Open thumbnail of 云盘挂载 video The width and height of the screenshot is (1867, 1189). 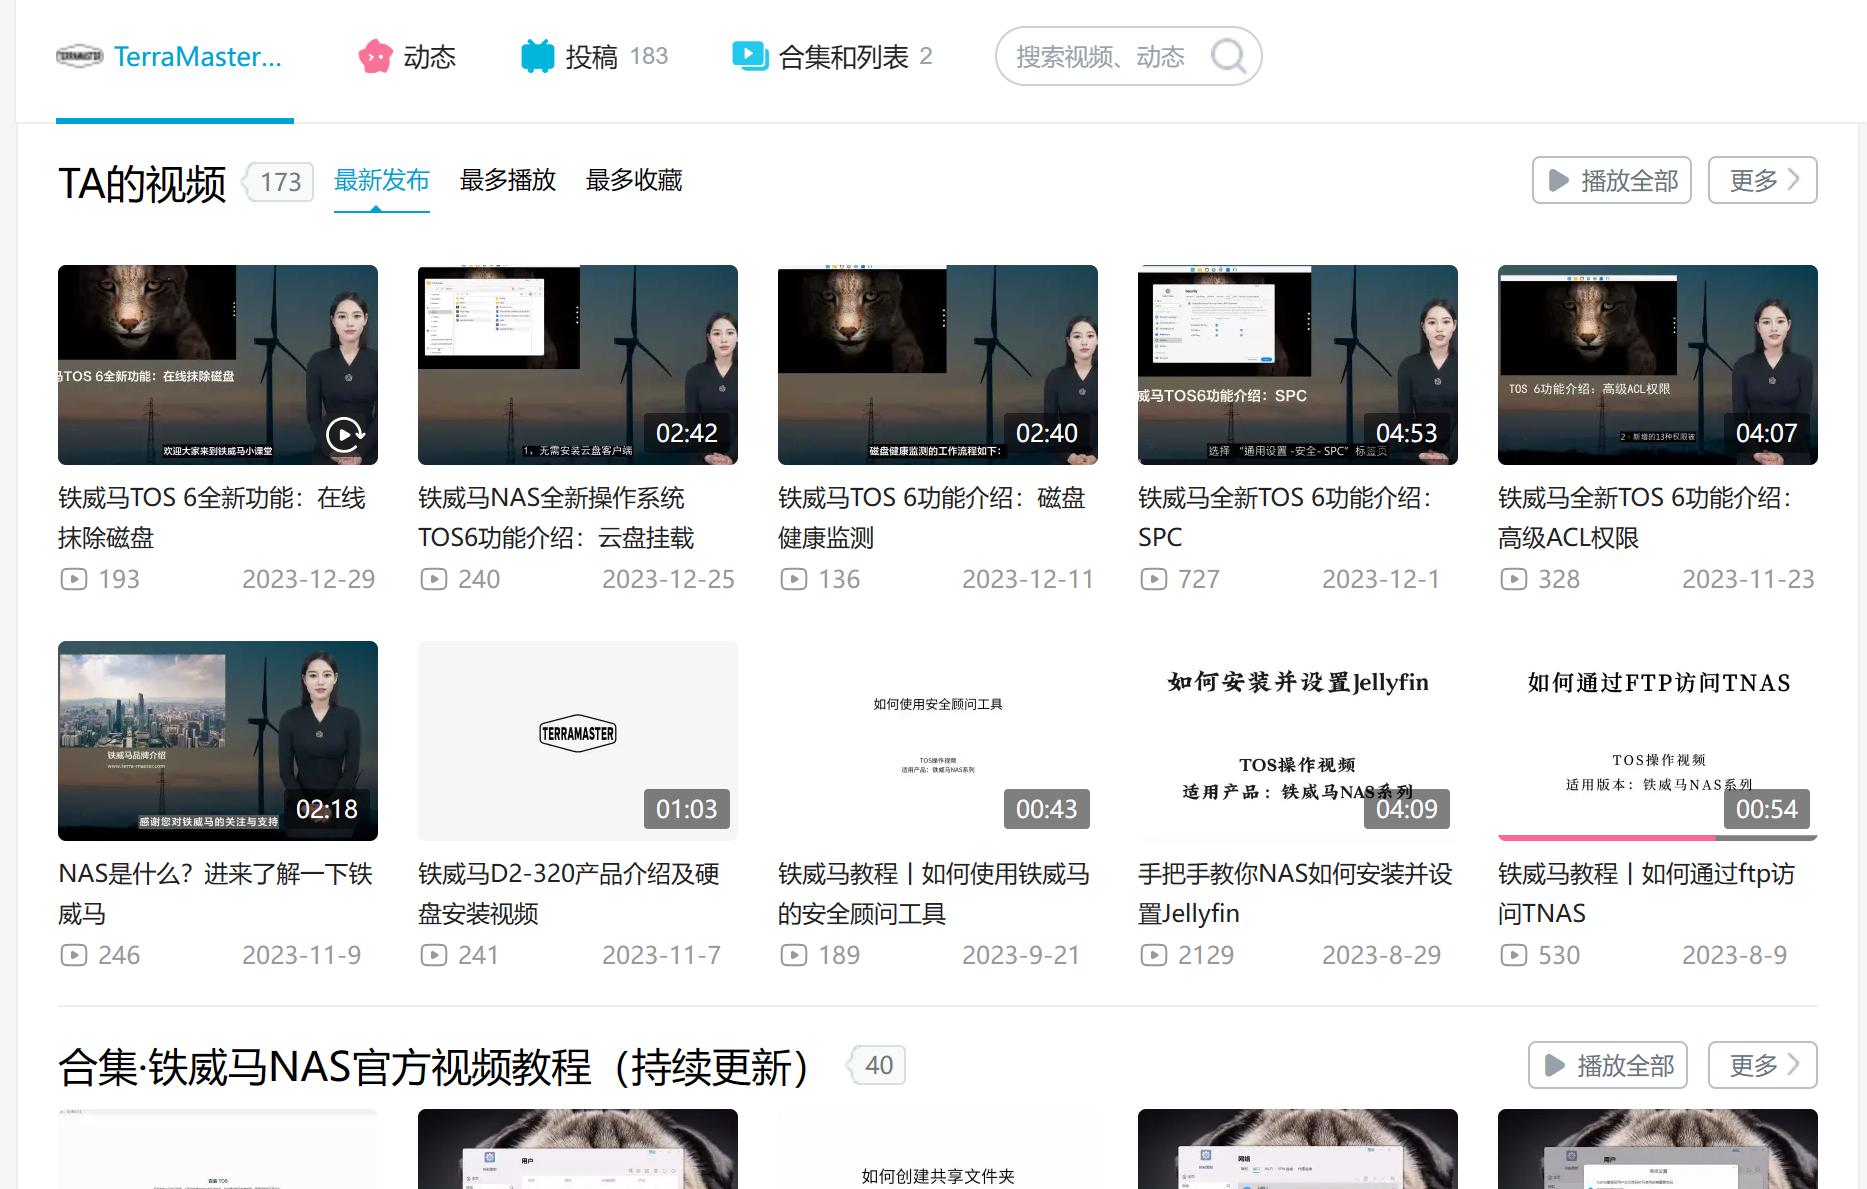[578, 365]
